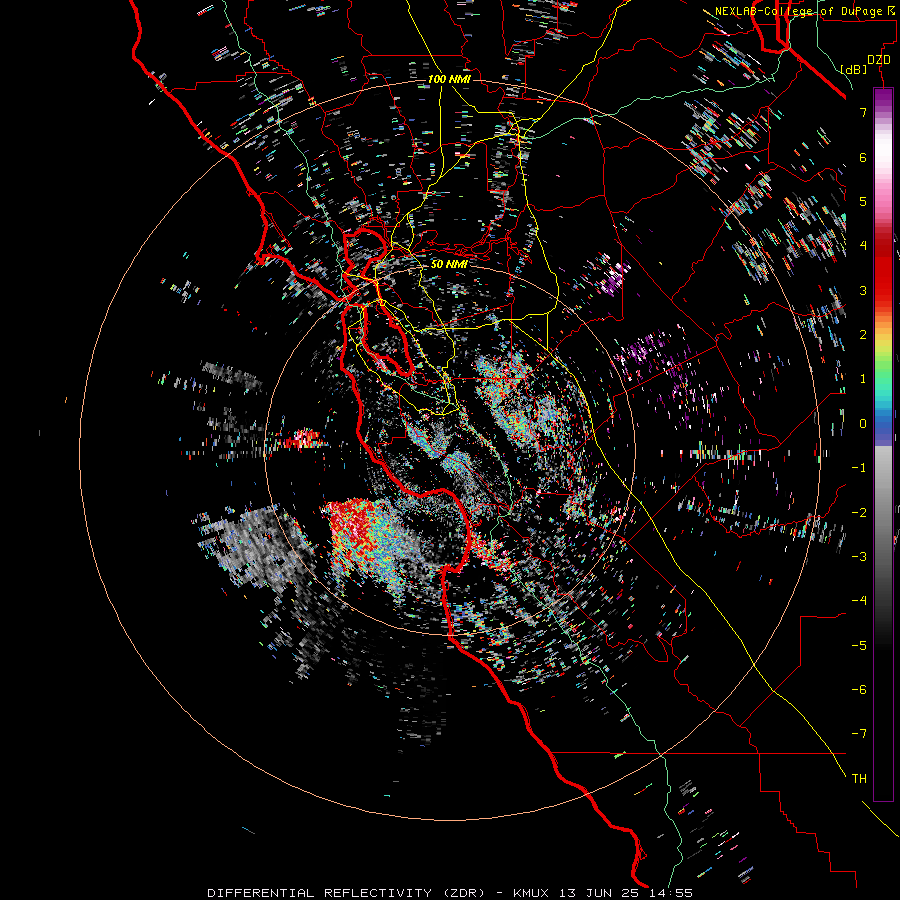Viewport: 900px width, 900px height.
Task: Click the DIFFERENTIAL REFLECTIVITY (ZDR) caption
Action: point(346,893)
